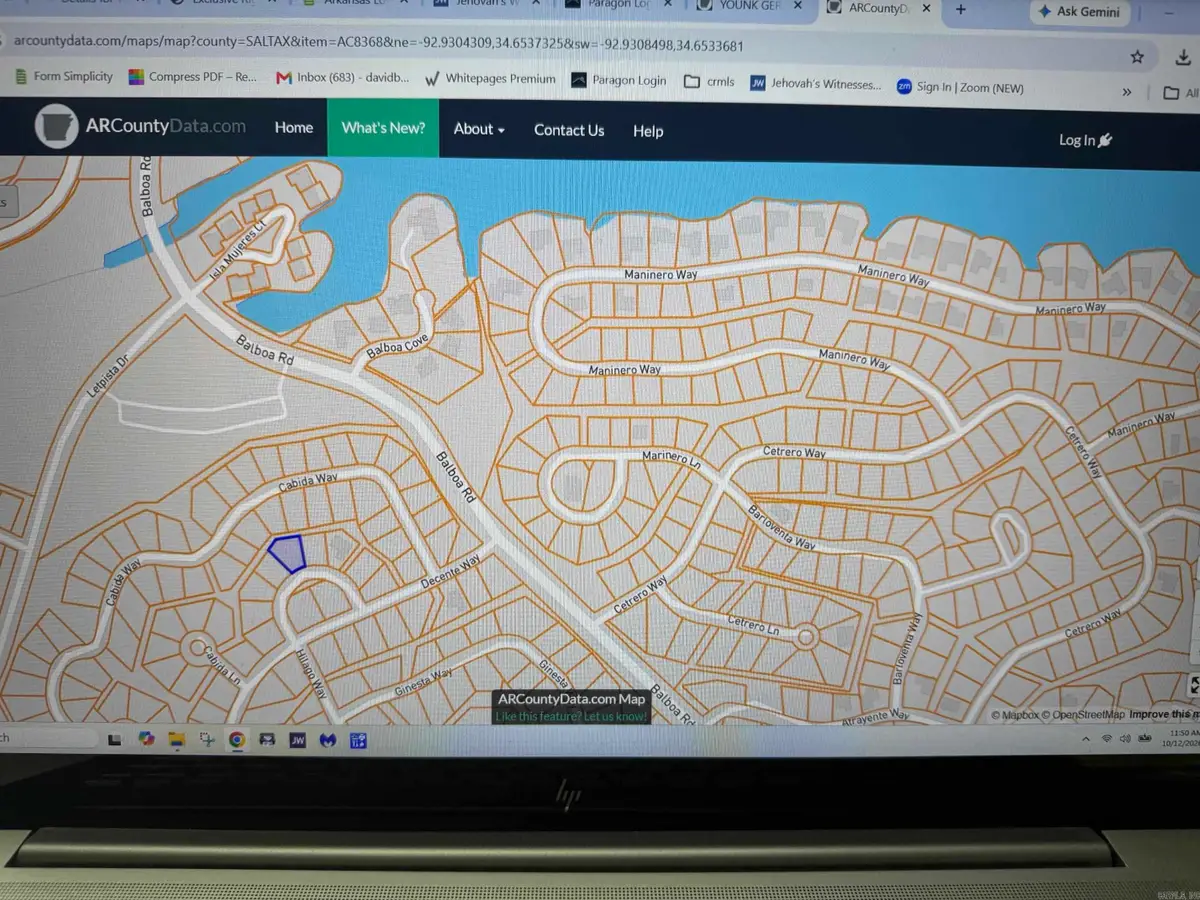Expand the About dropdown menu
The width and height of the screenshot is (1200, 900).
click(479, 129)
